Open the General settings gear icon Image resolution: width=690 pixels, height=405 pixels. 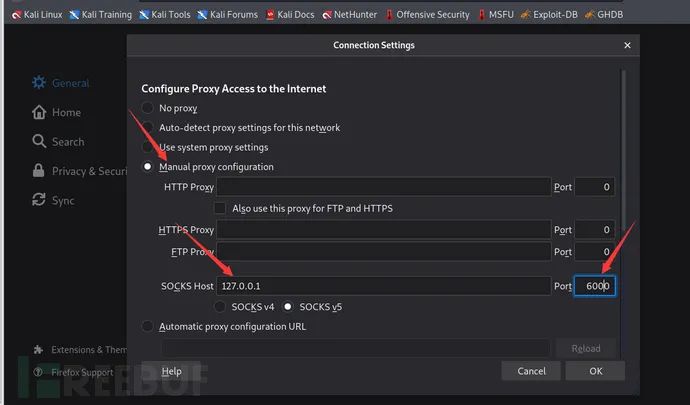pos(39,82)
